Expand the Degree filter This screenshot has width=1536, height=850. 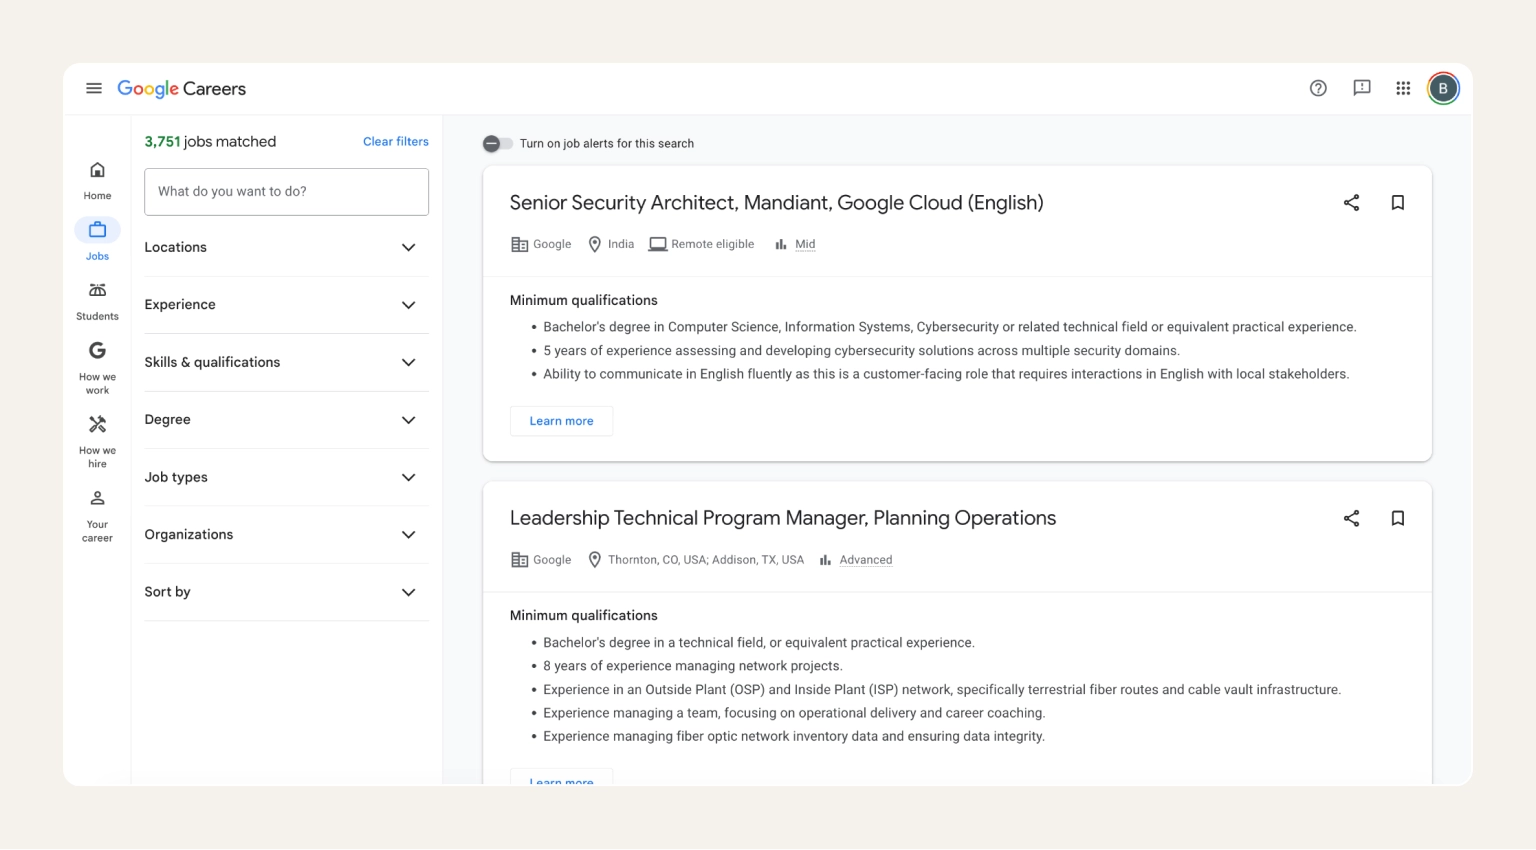[x=286, y=420]
